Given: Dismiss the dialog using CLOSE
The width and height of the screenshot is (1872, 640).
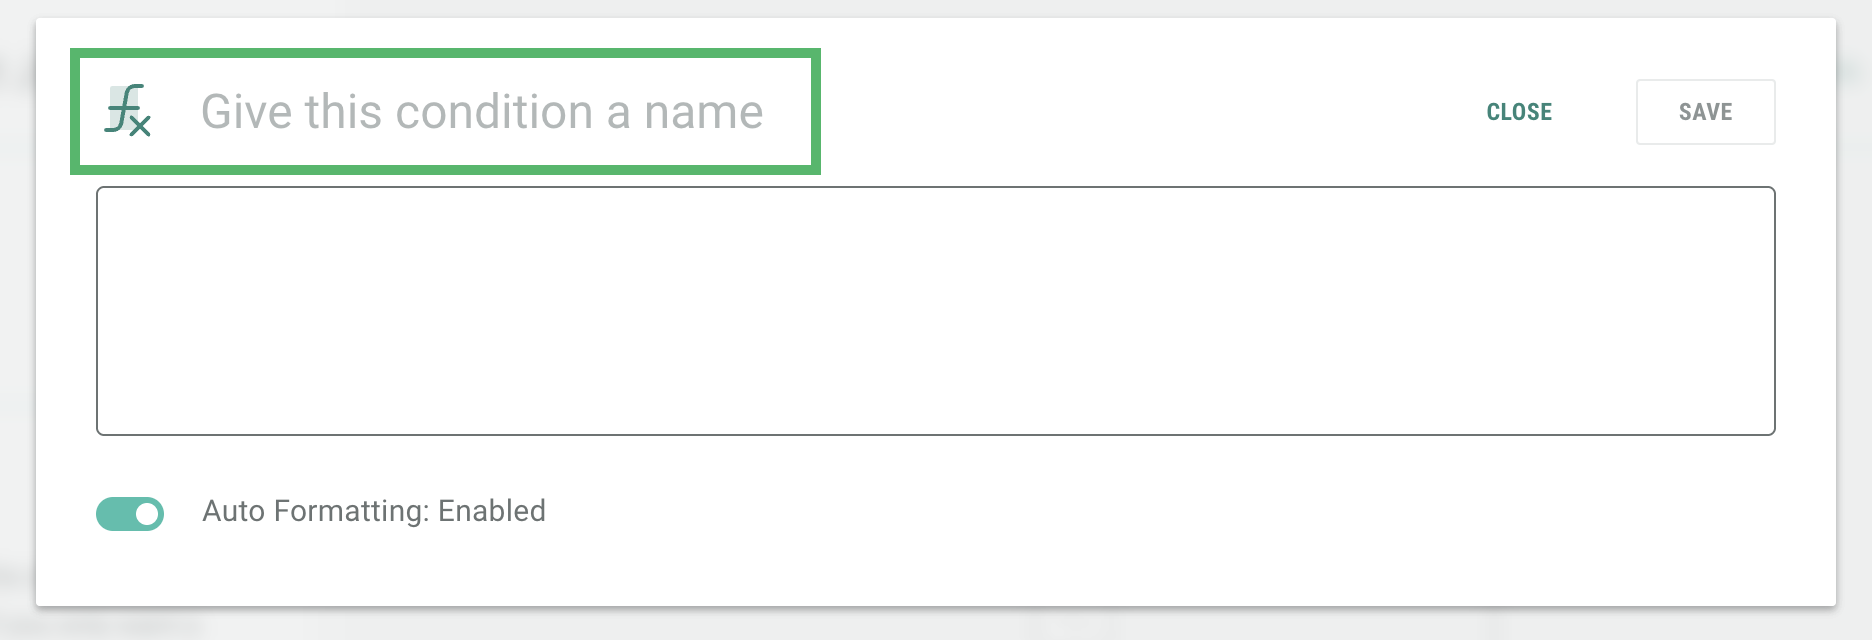Looking at the screenshot, I should 1519,112.
